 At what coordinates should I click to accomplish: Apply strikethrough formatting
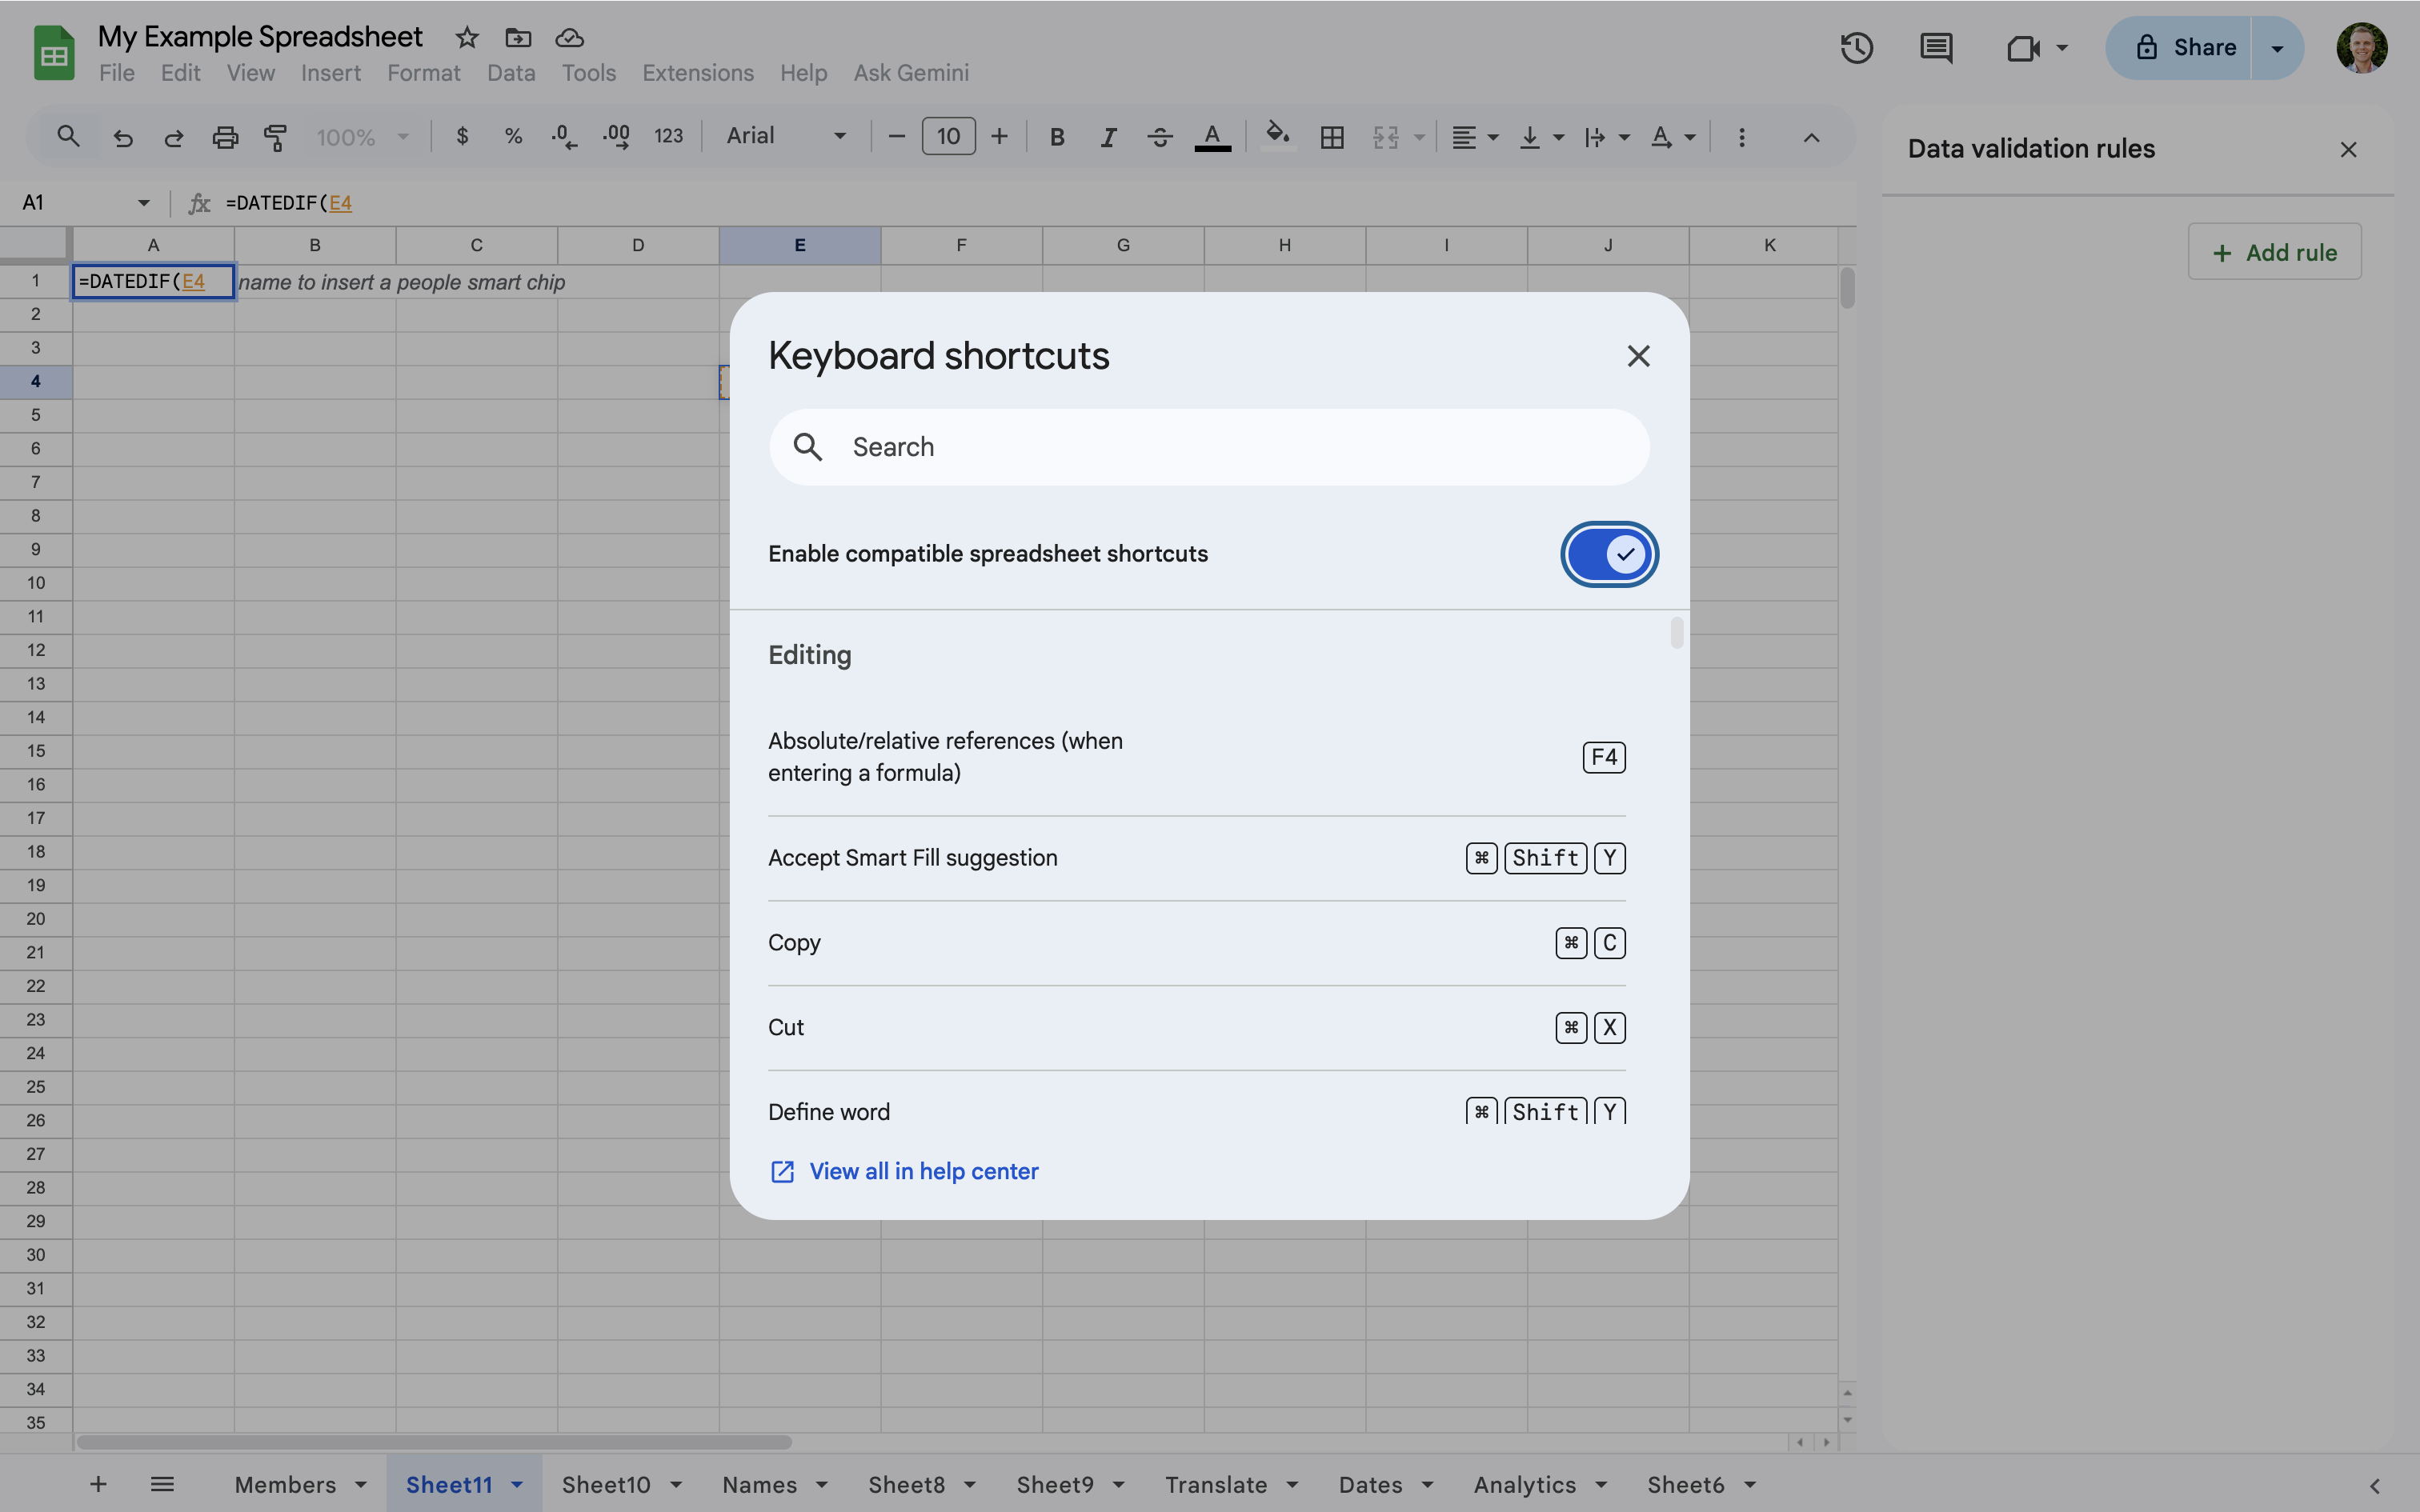[1159, 137]
